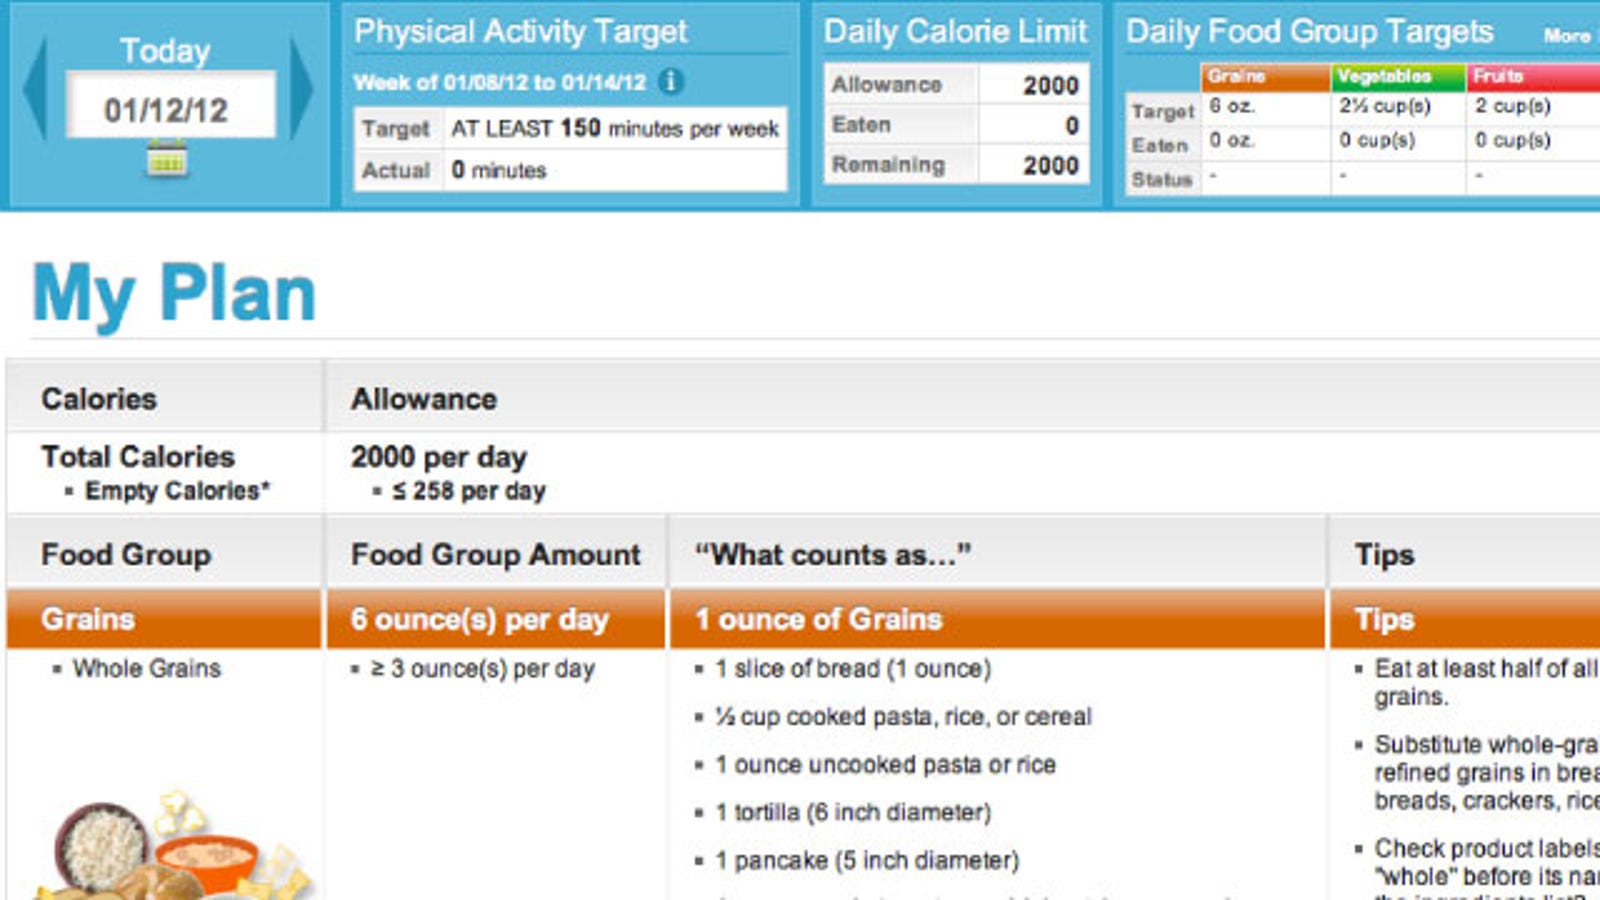Open the calendar date picker icon
Image resolution: width=1600 pixels, height=900 pixels.
point(167,159)
